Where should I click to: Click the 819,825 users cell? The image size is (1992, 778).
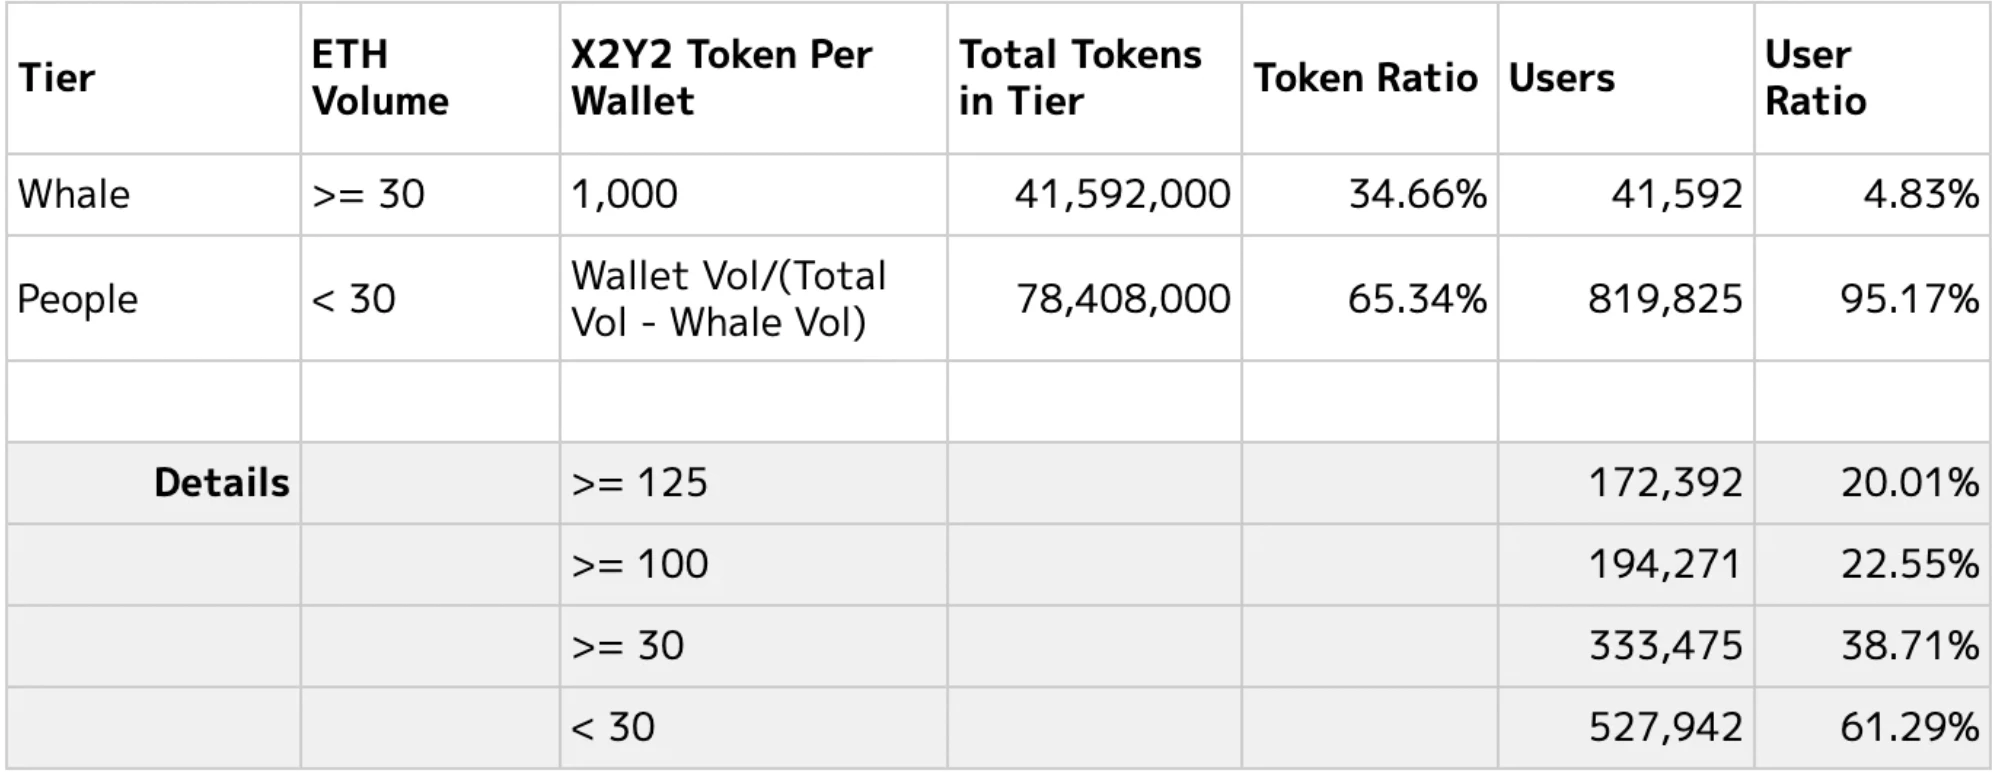(1665, 299)
